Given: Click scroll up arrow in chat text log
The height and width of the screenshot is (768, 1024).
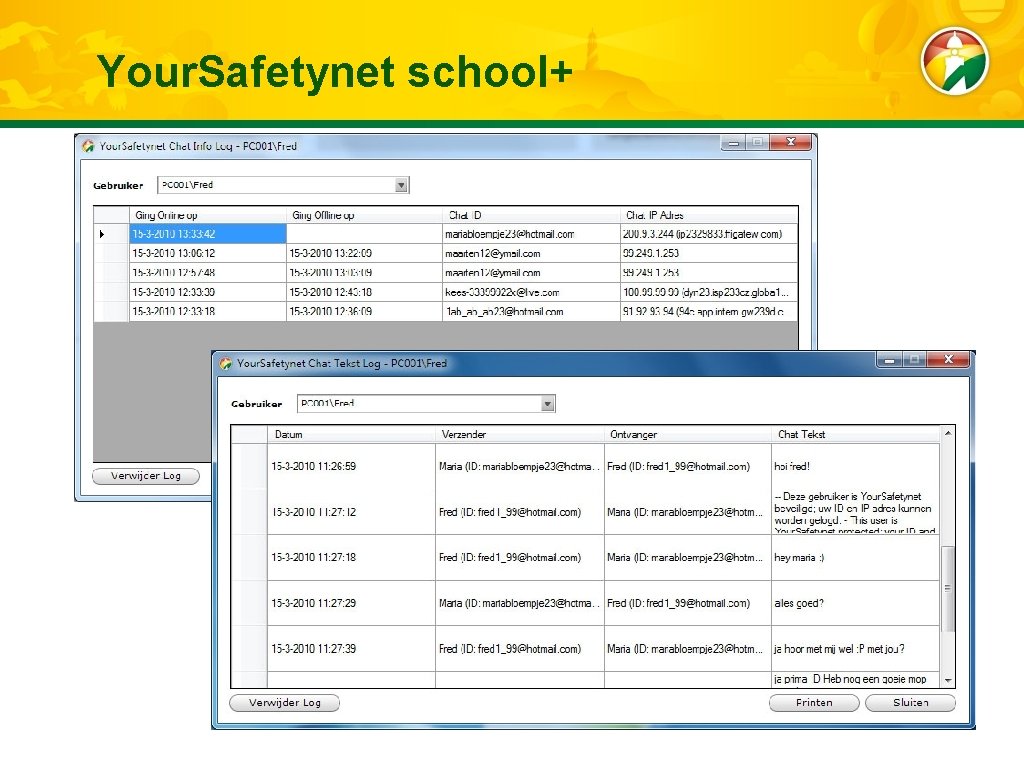Looking at the screenshot, I should coord(948,433).
